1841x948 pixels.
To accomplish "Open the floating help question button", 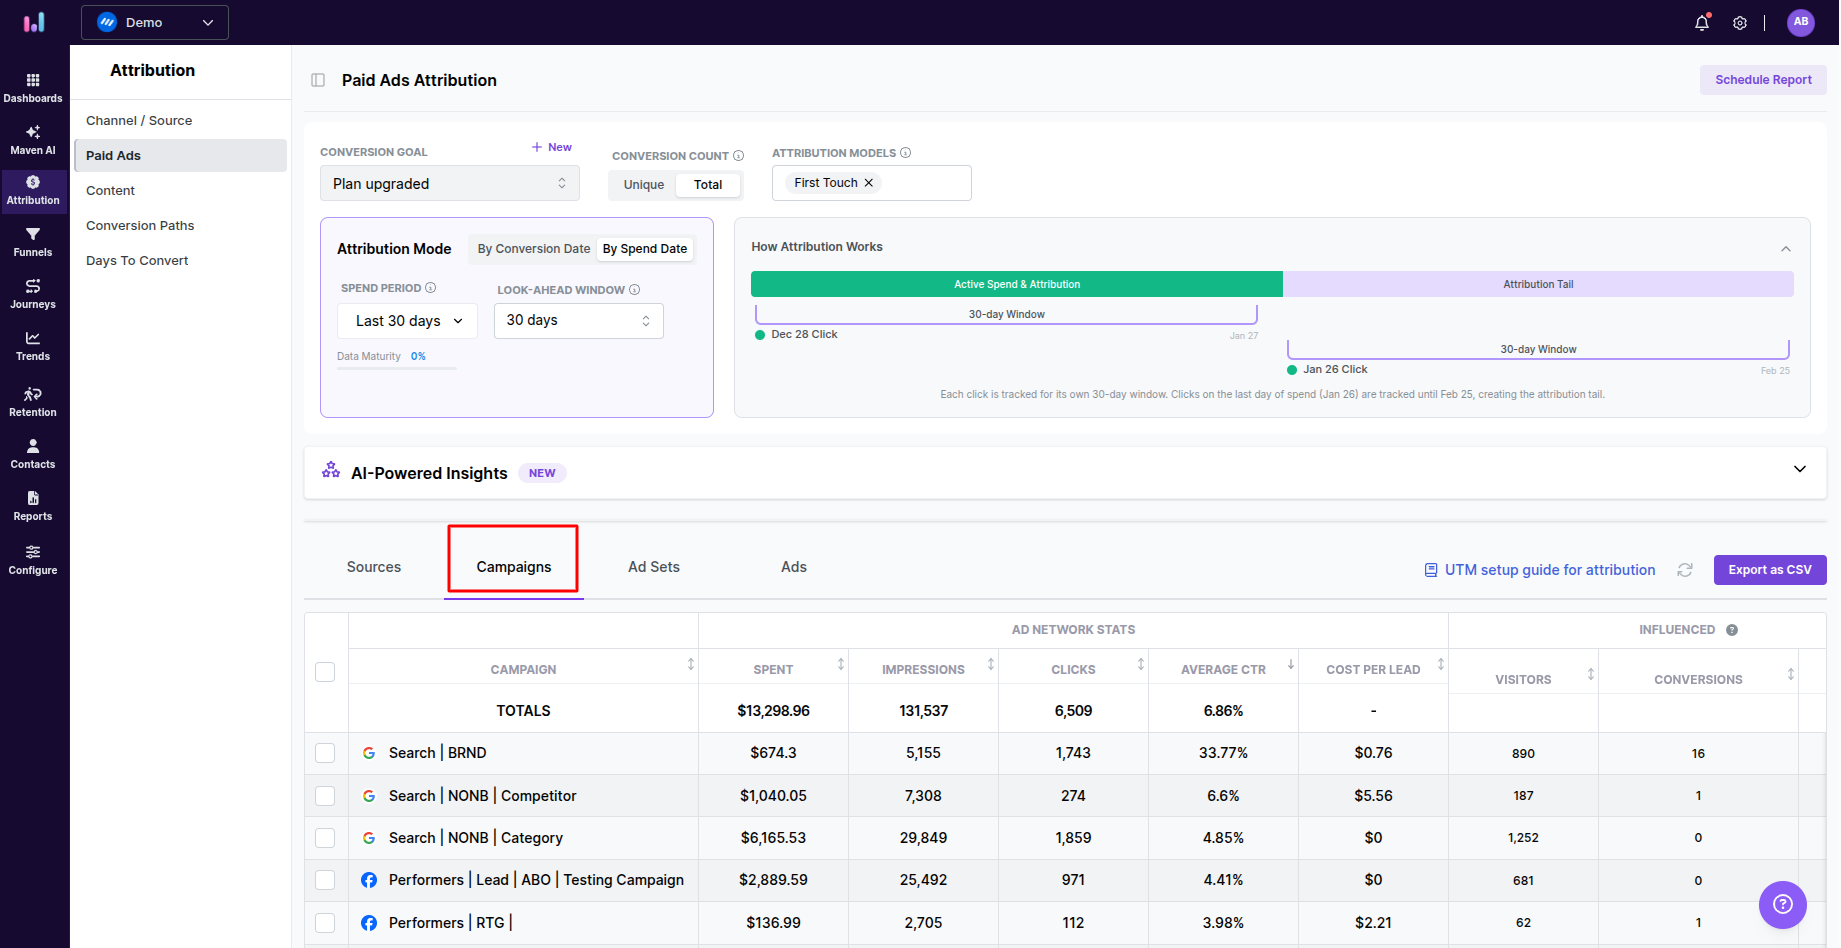I will [x=1782, y=904].
